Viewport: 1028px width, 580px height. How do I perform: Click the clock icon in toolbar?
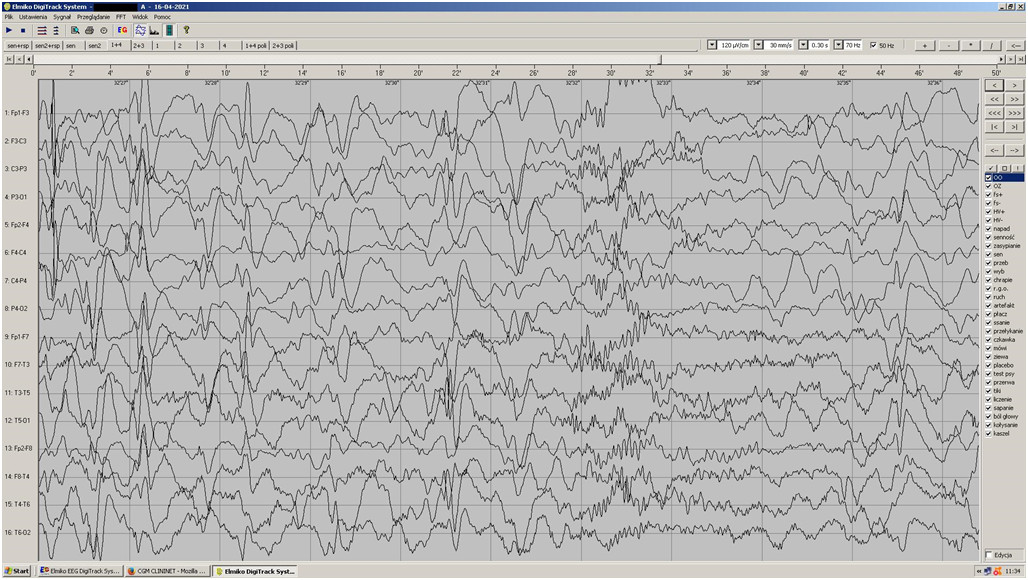click(x=103, y=30)
